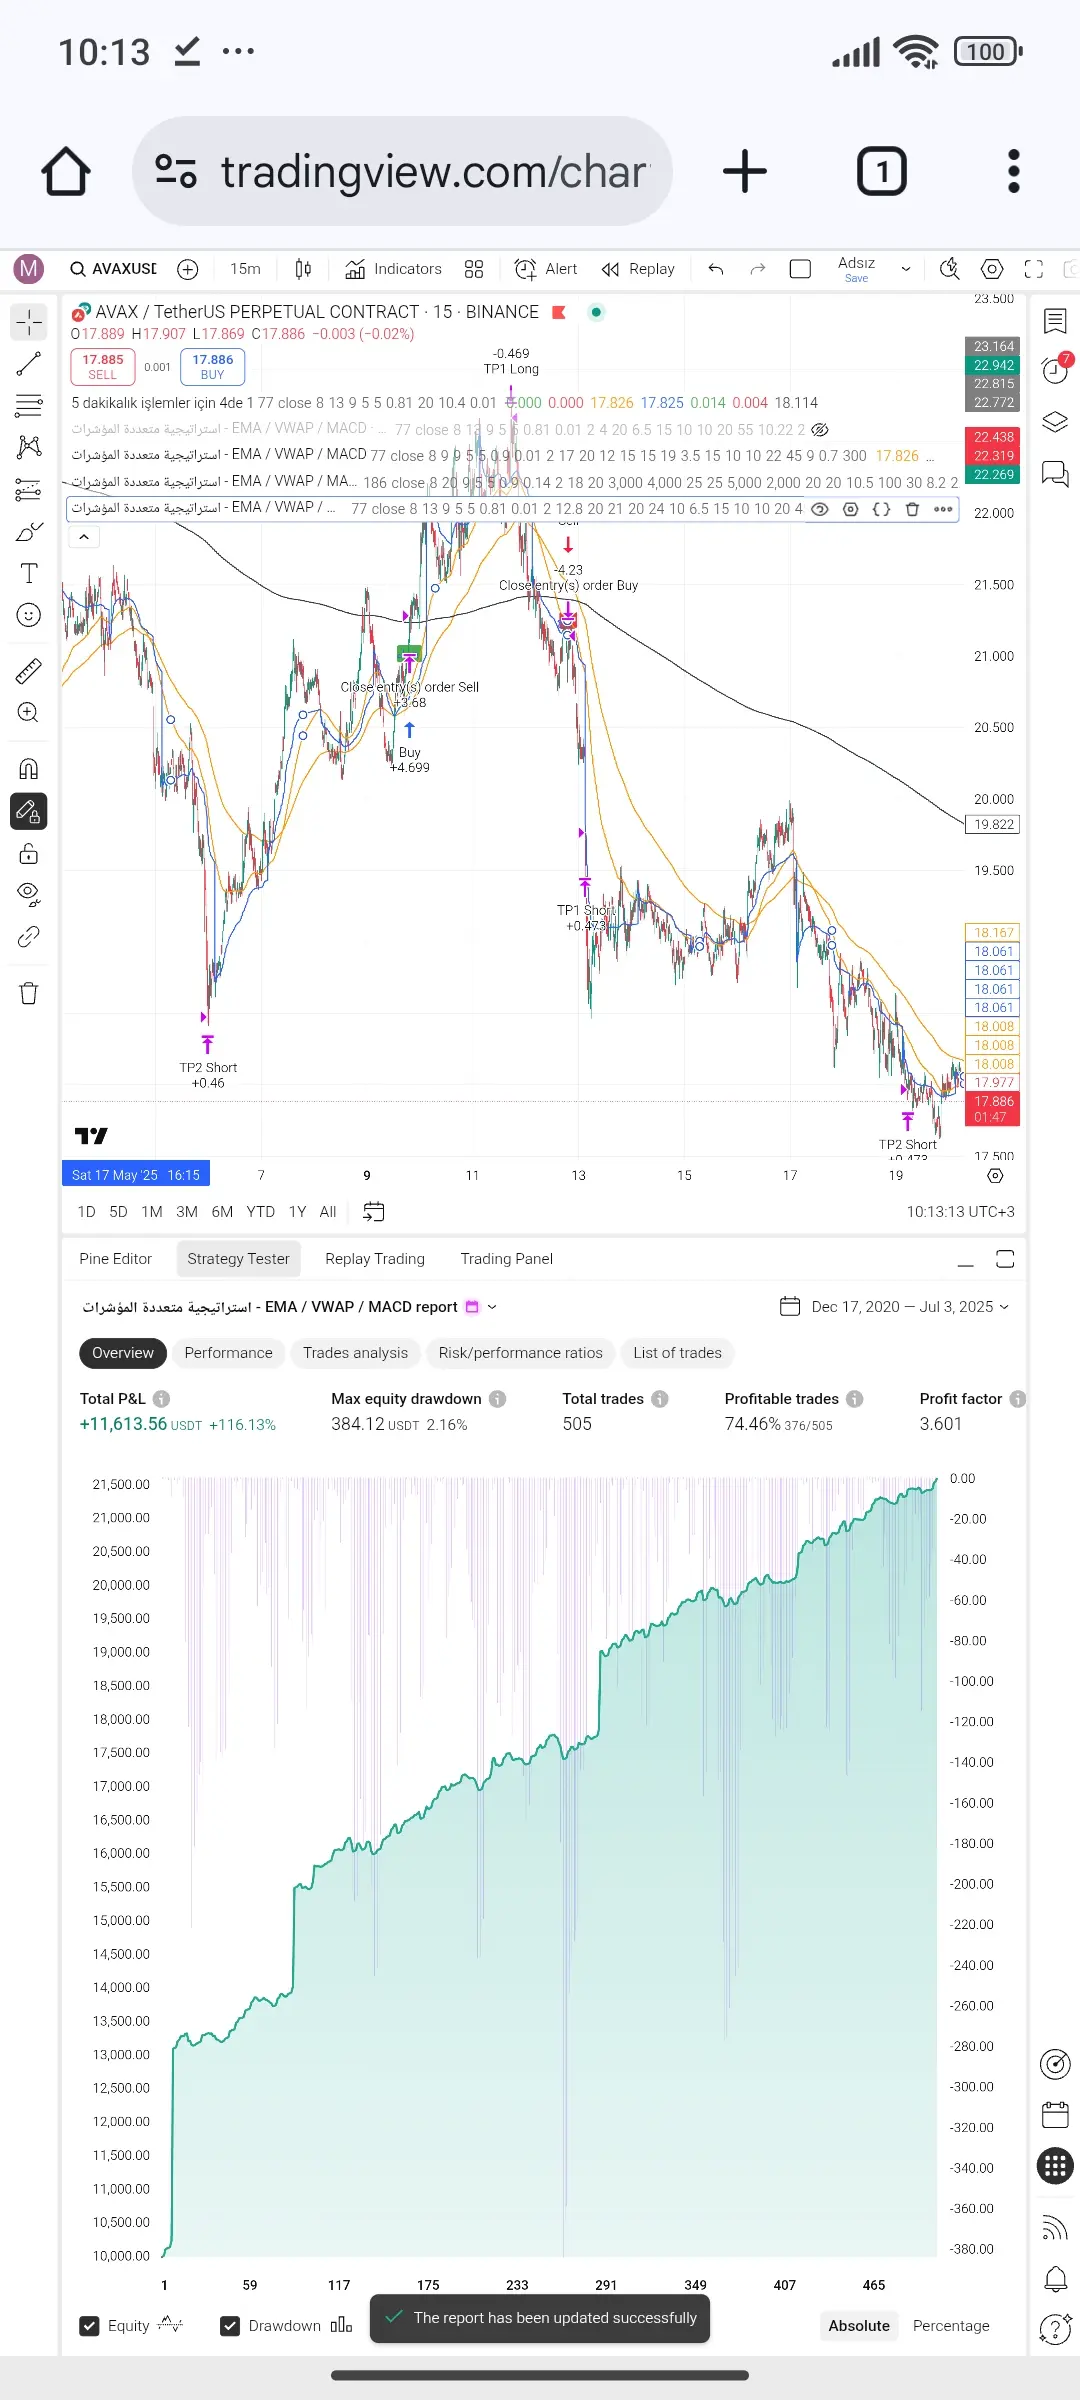Hide the selected strategy via eye icon
The width and height of the screenshot is (1080, 2400).
(x=819, y=509)
